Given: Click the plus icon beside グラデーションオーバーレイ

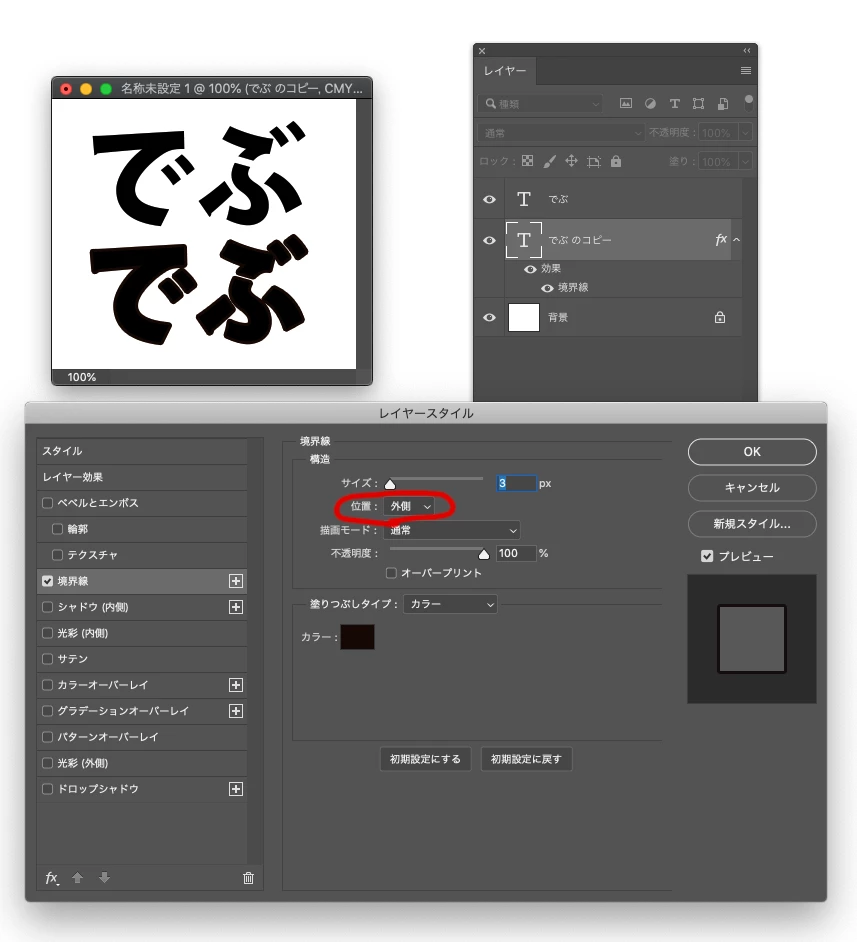Looking at the screenshot, I should (236, 711).
